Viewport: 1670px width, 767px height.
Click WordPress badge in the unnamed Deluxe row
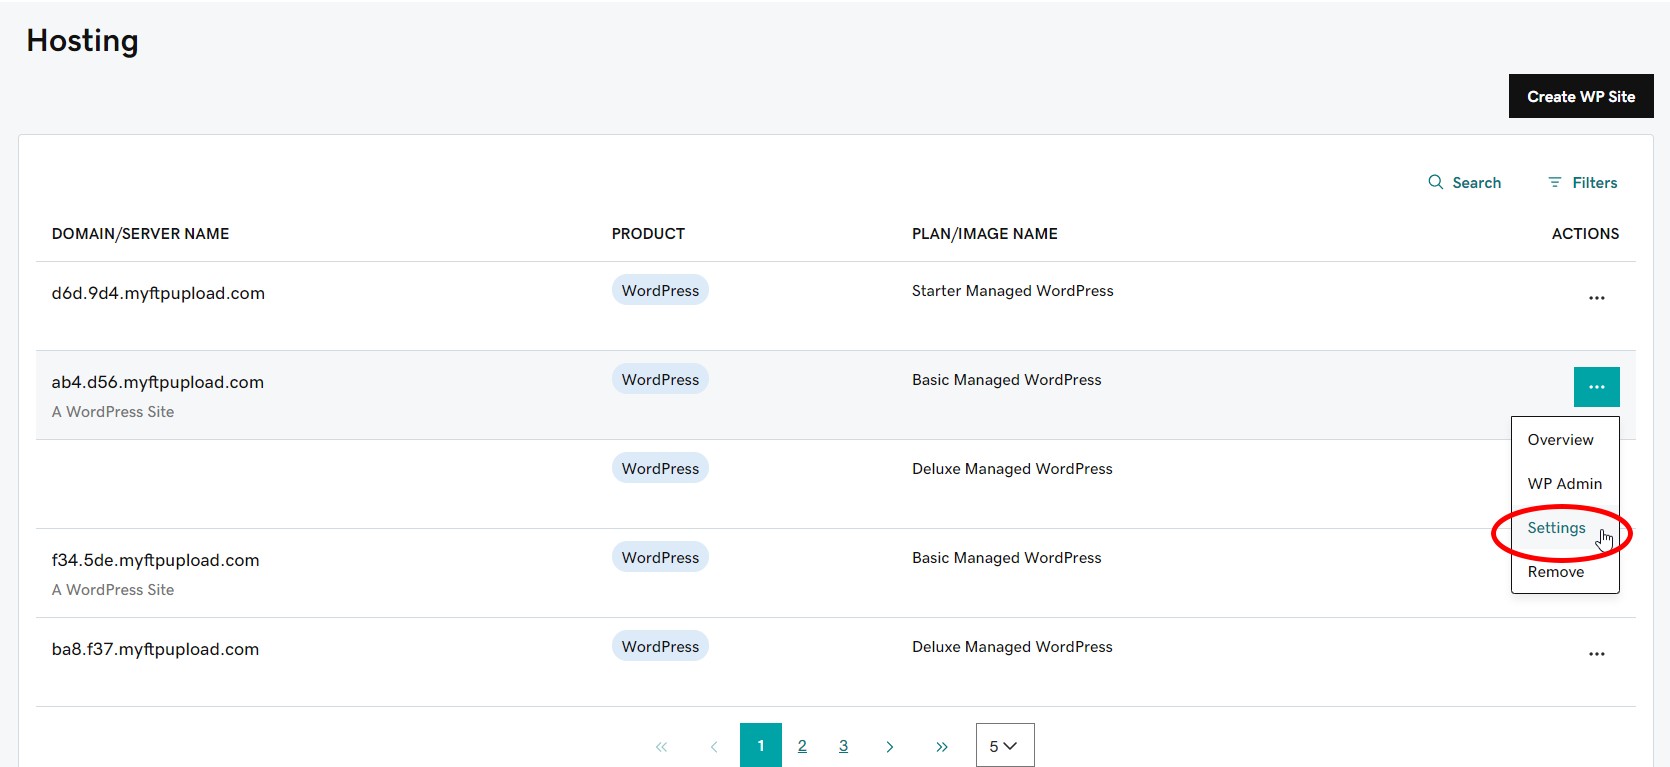(x=660, y=468)
